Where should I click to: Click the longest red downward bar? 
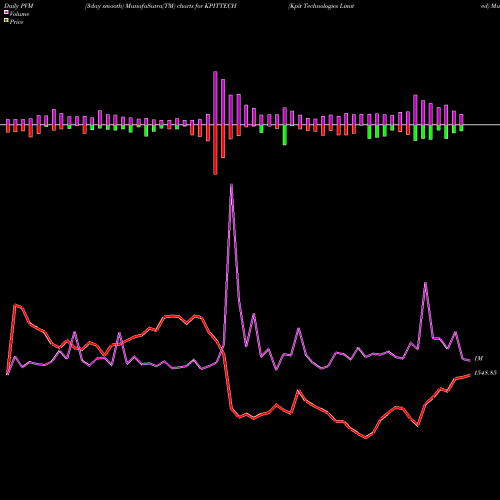coord(215,150)
